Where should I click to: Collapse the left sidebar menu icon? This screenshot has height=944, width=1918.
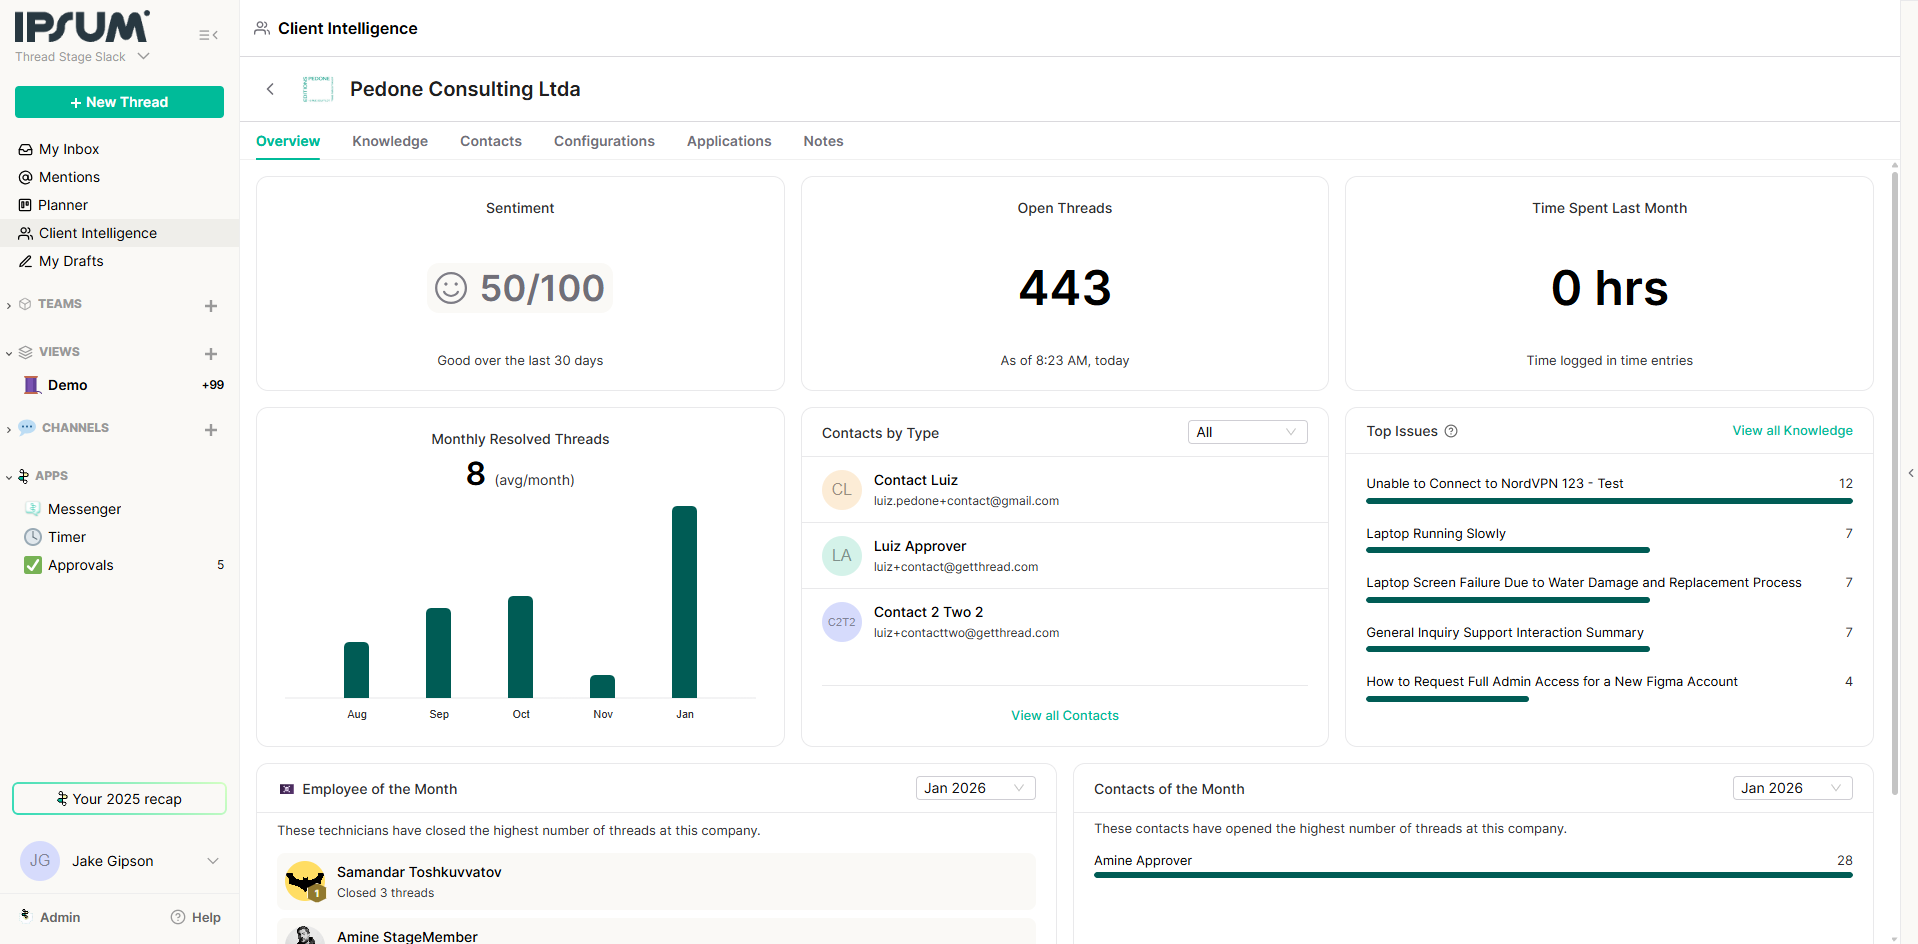click(208, 35)
